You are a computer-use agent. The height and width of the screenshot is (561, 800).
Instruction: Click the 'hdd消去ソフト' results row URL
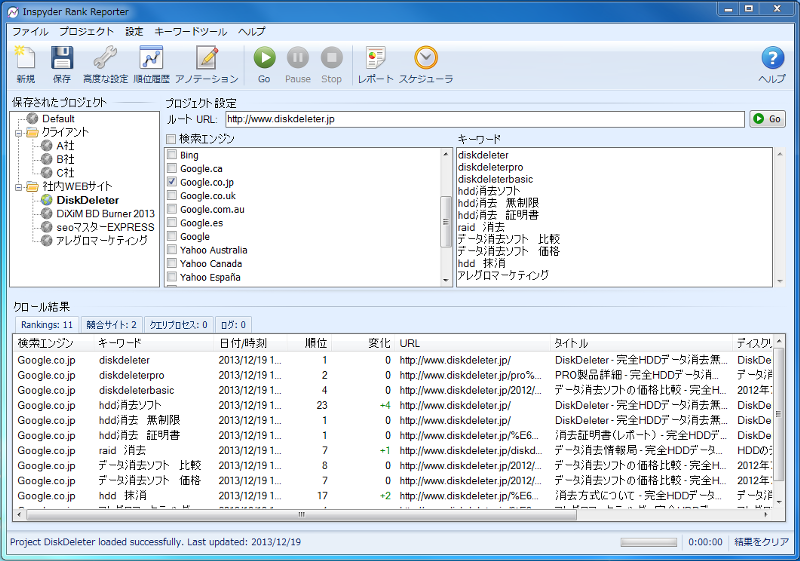(455, 405)
